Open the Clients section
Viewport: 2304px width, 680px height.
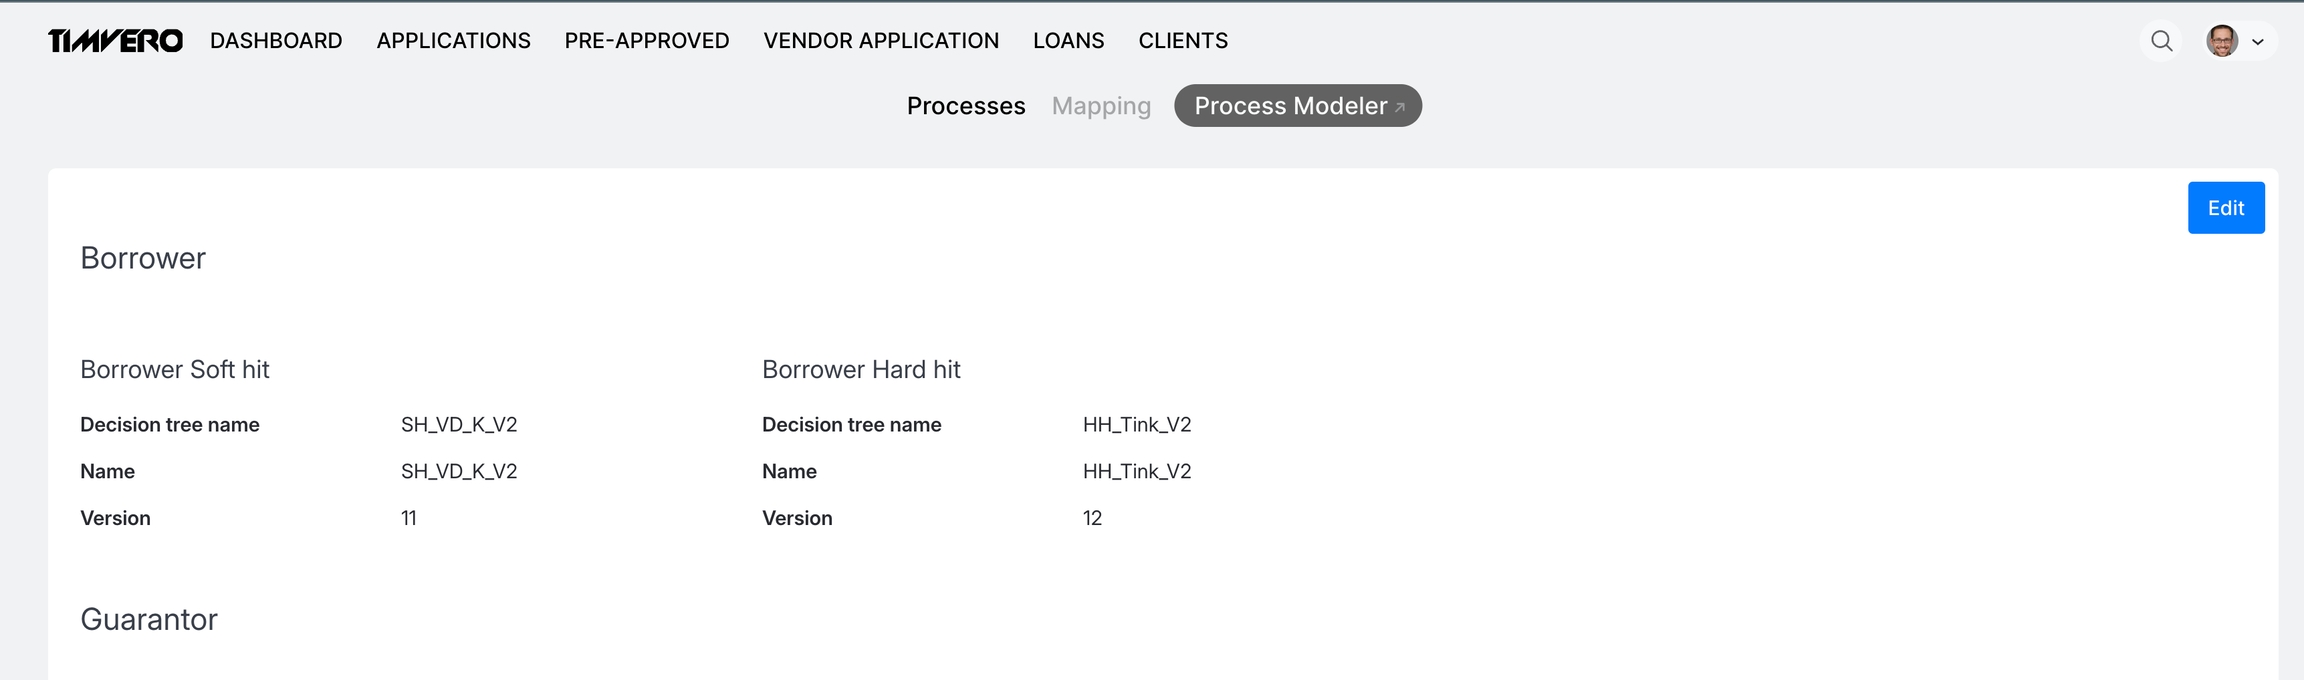pos(1182,41)
